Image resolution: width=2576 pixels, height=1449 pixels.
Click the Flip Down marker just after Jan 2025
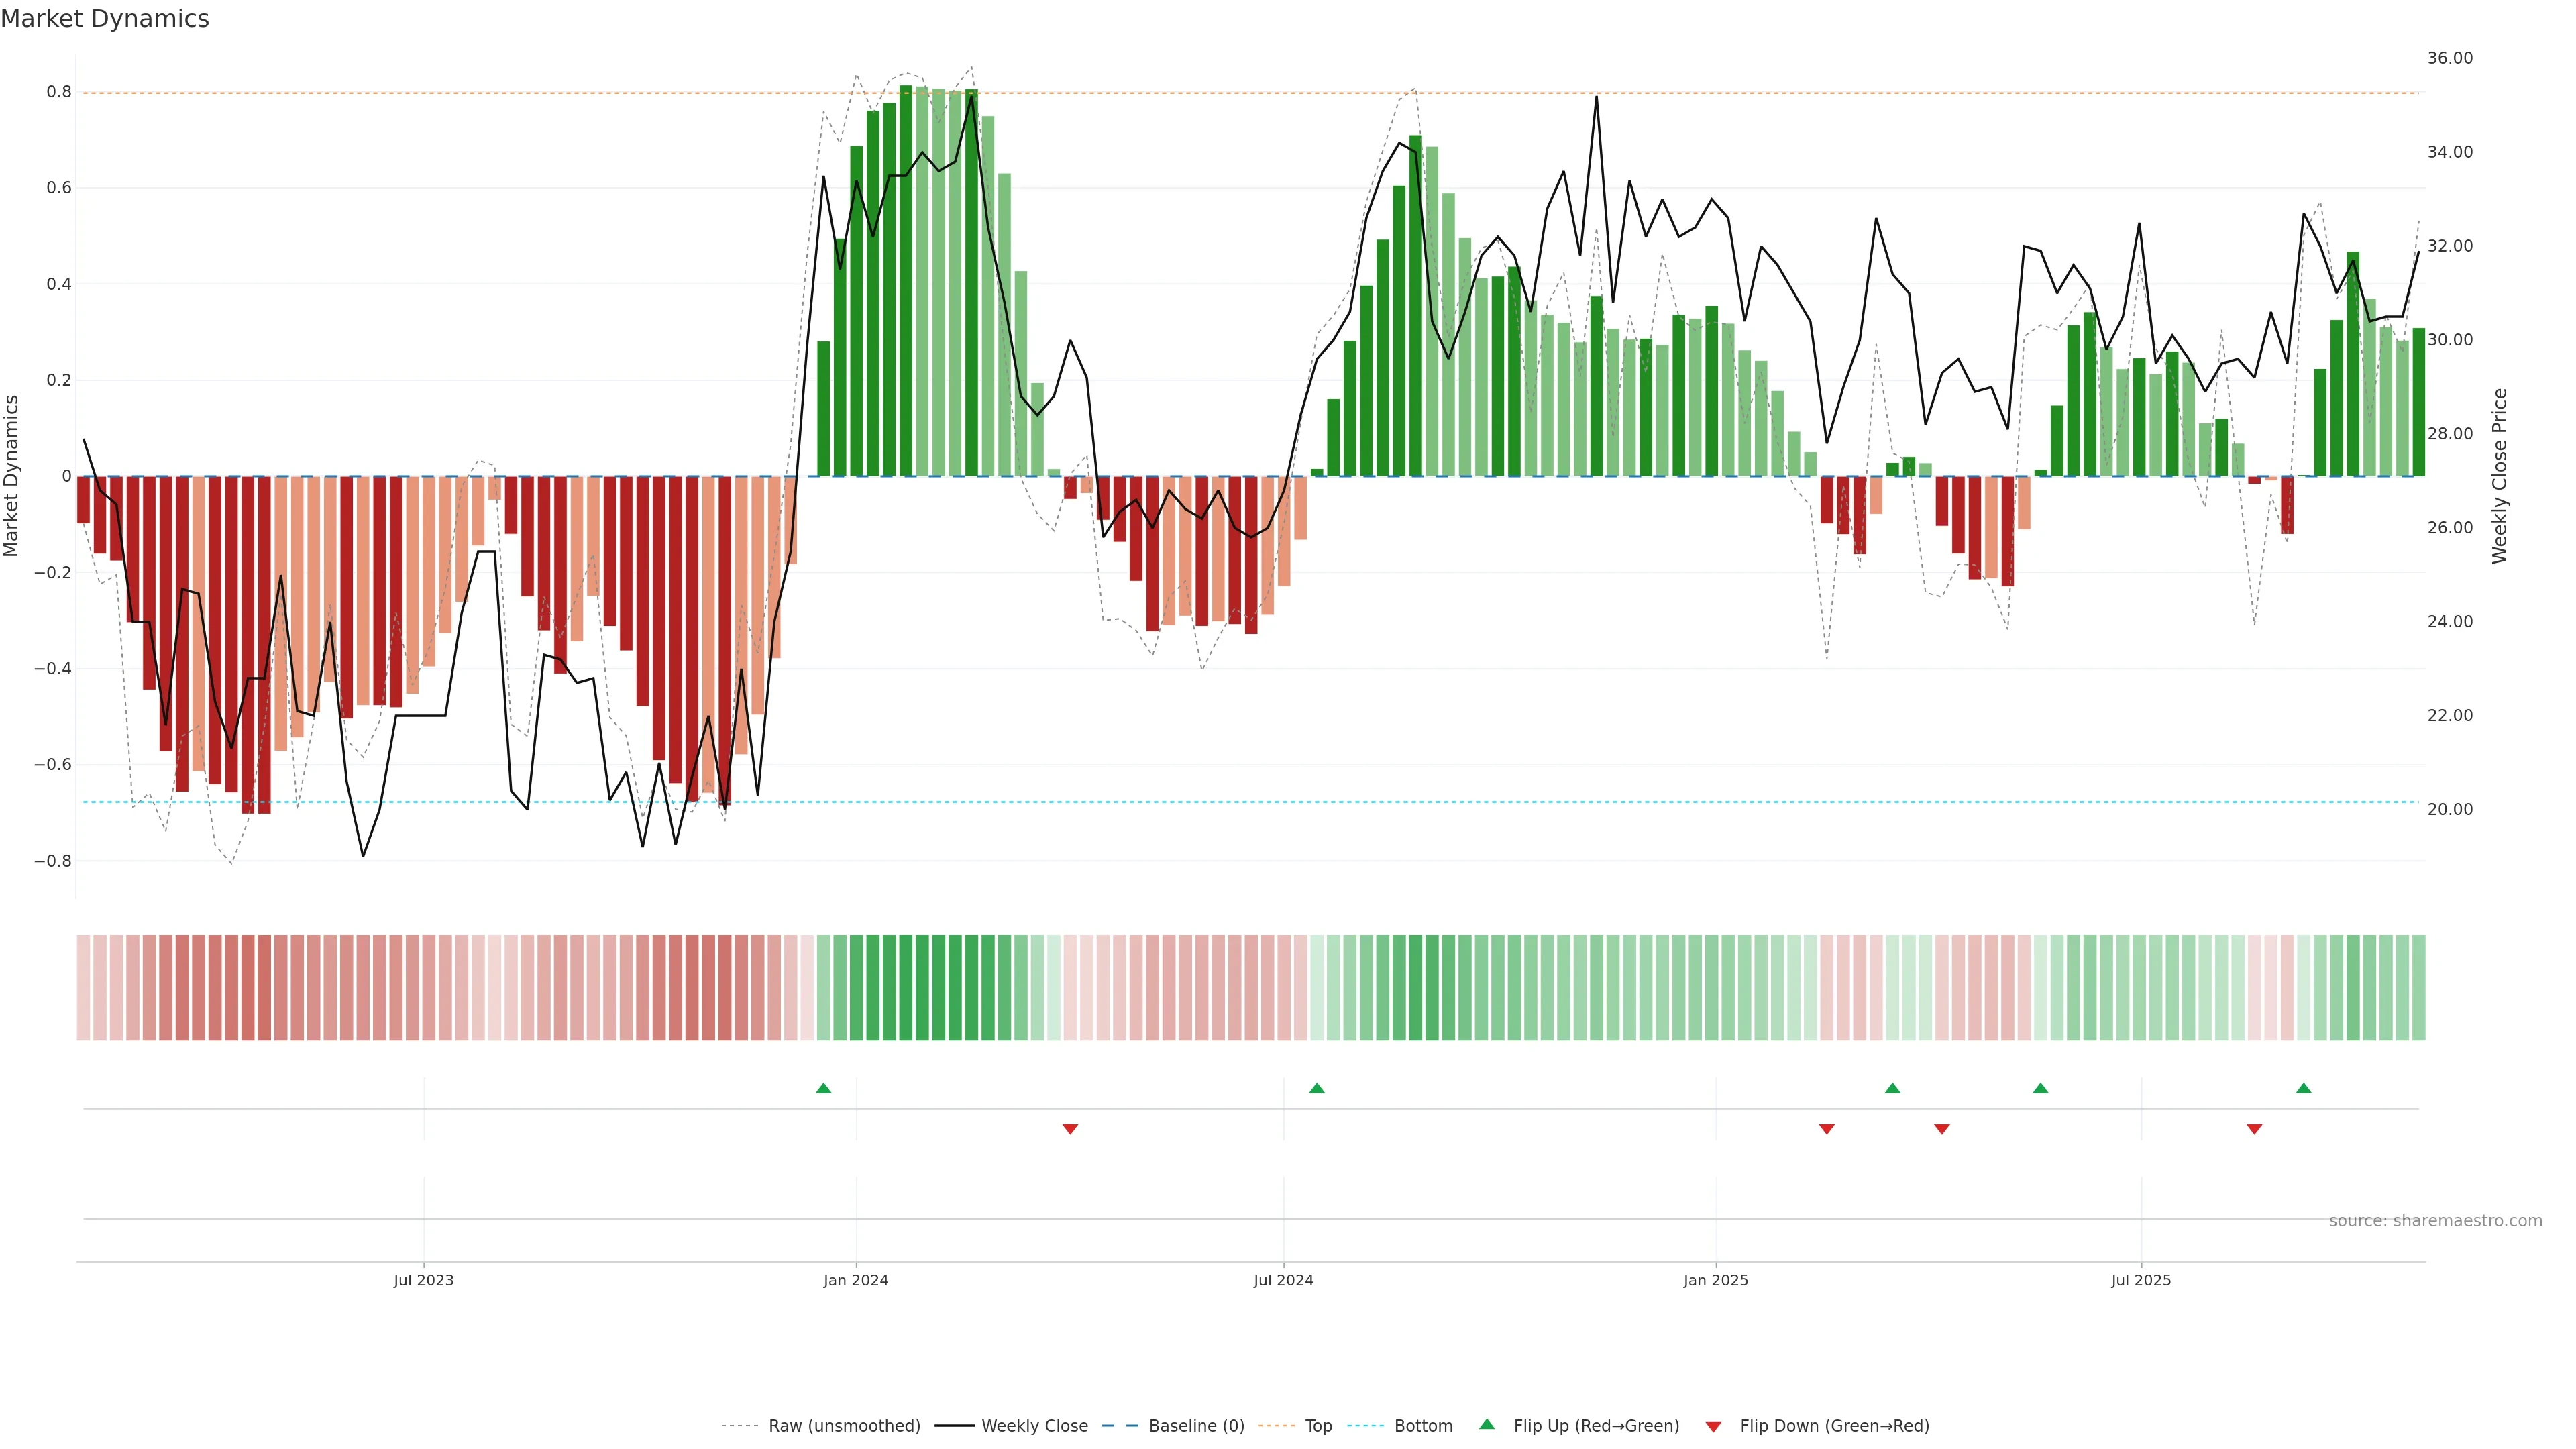(x=1826, y=1129)
